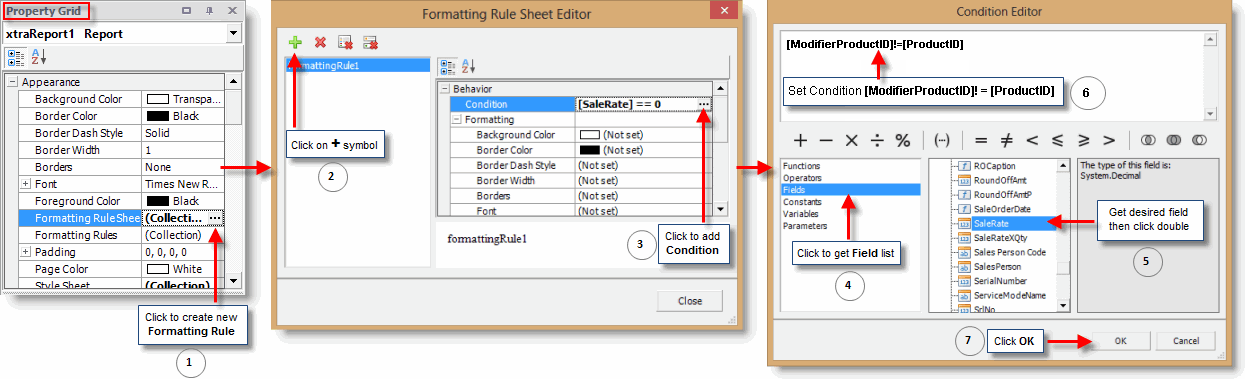Confirm Condition Editor with OK
The image size is (1245, 379).
coord(1120,341)
